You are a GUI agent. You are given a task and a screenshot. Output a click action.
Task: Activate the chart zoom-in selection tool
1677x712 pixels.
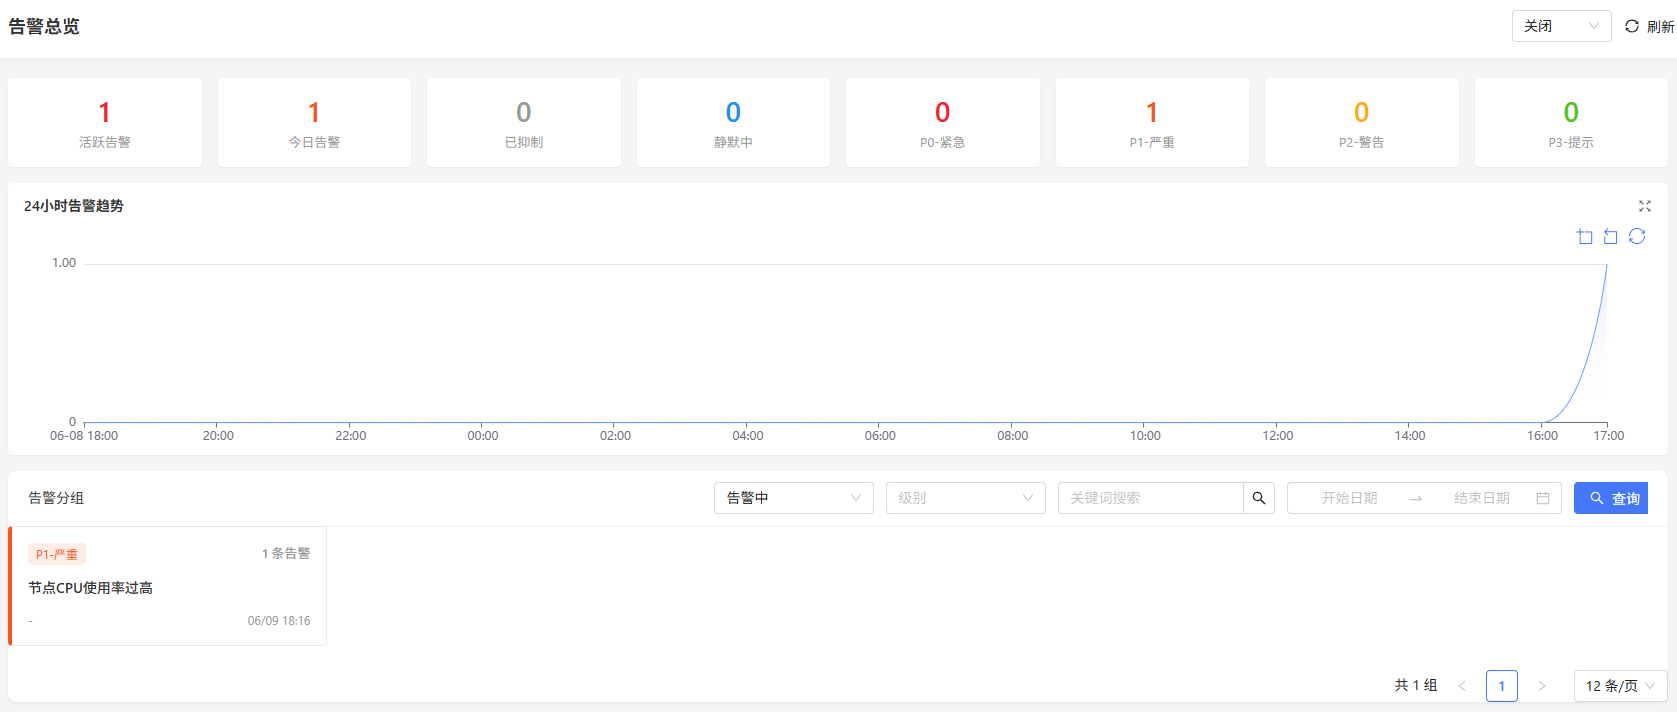[x=1585, y=237]
